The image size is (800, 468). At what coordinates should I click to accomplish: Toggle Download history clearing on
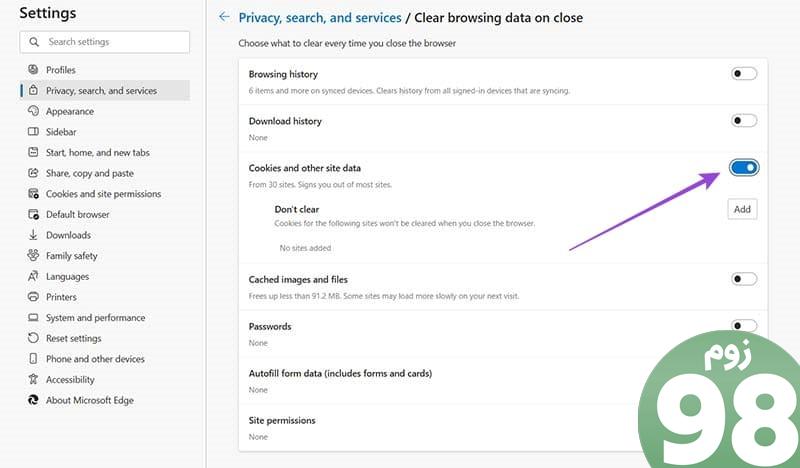coord(744,121)
